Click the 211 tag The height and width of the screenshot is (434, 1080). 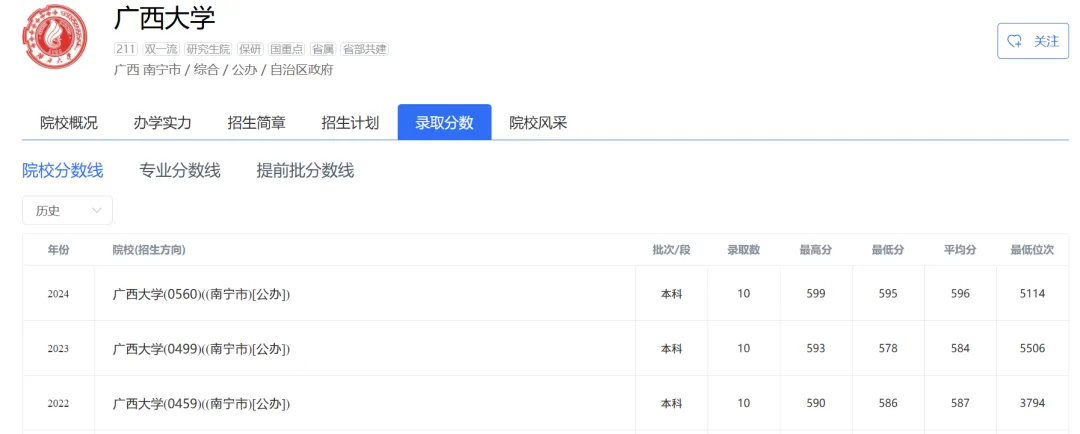coord(125,50)
